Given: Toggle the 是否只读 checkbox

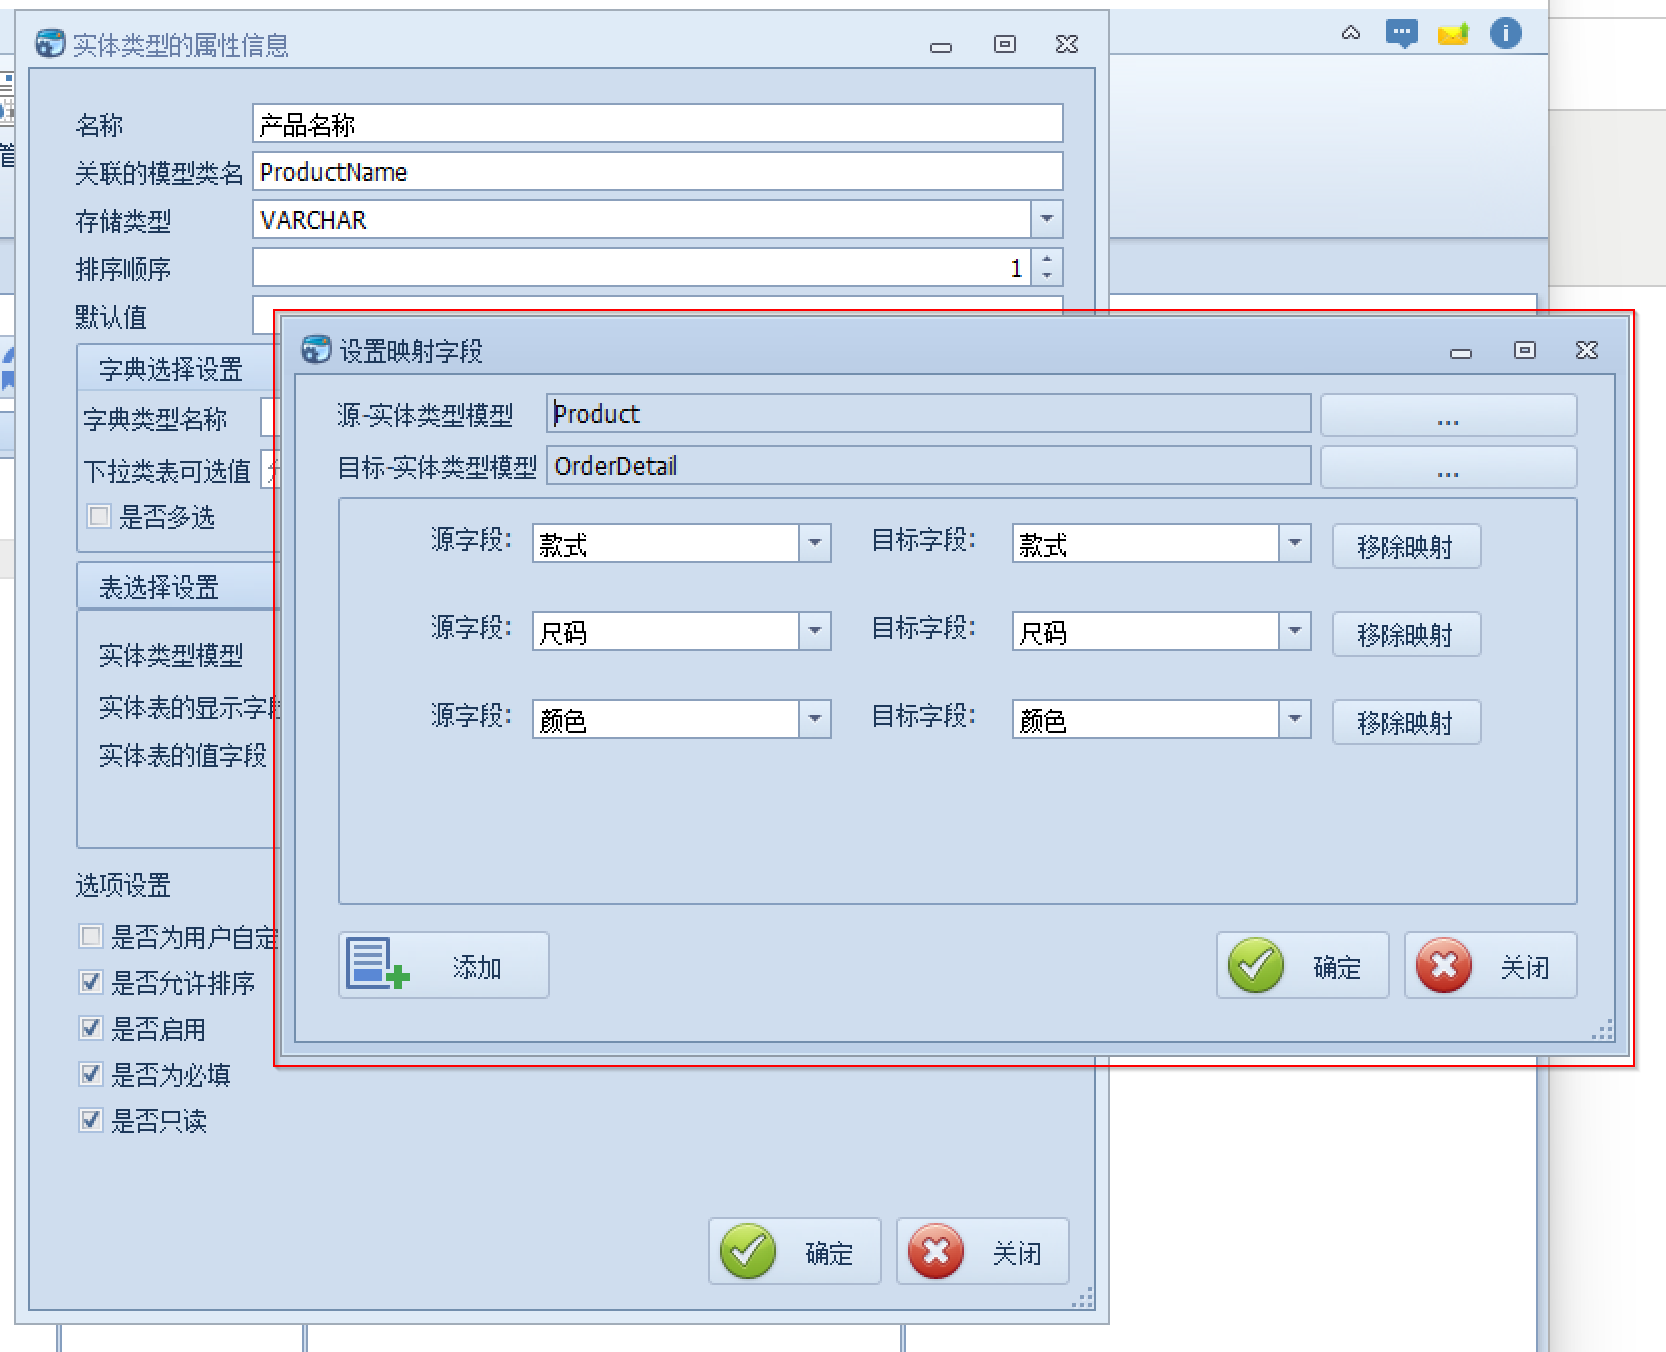Looking at the screenshot, I should coord(91,1120).
